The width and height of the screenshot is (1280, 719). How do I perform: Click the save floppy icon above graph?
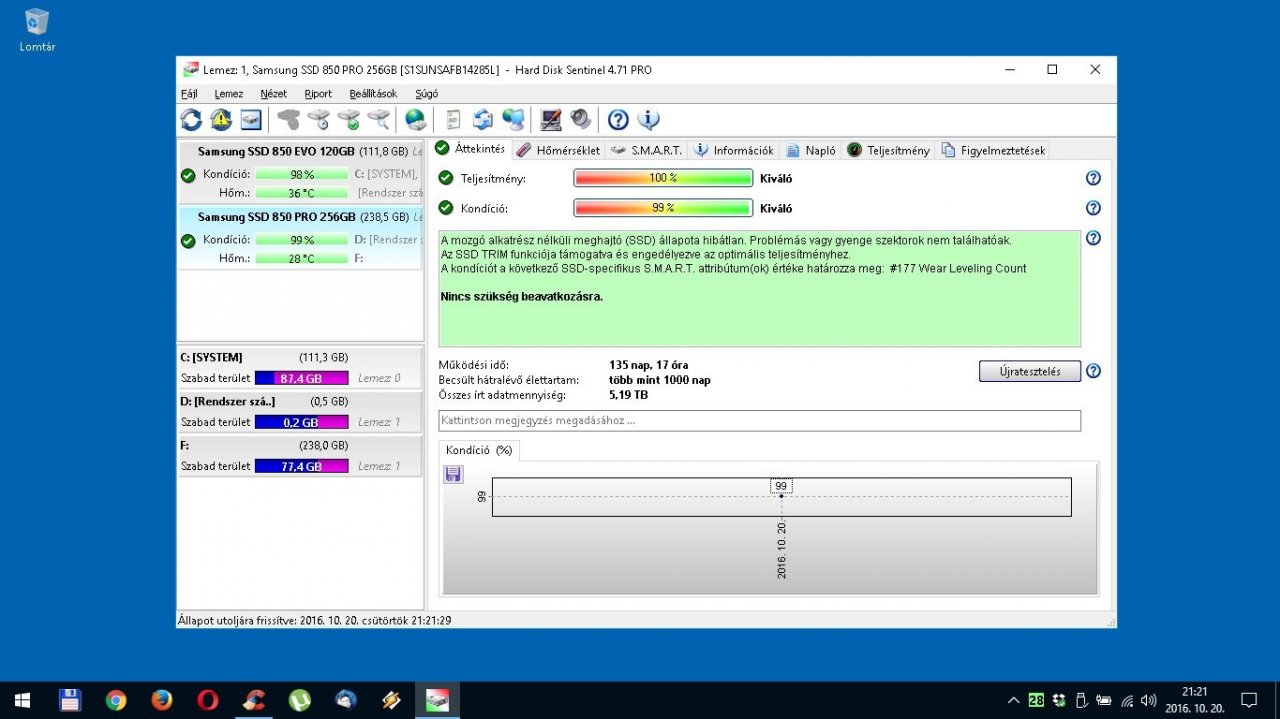453,474
